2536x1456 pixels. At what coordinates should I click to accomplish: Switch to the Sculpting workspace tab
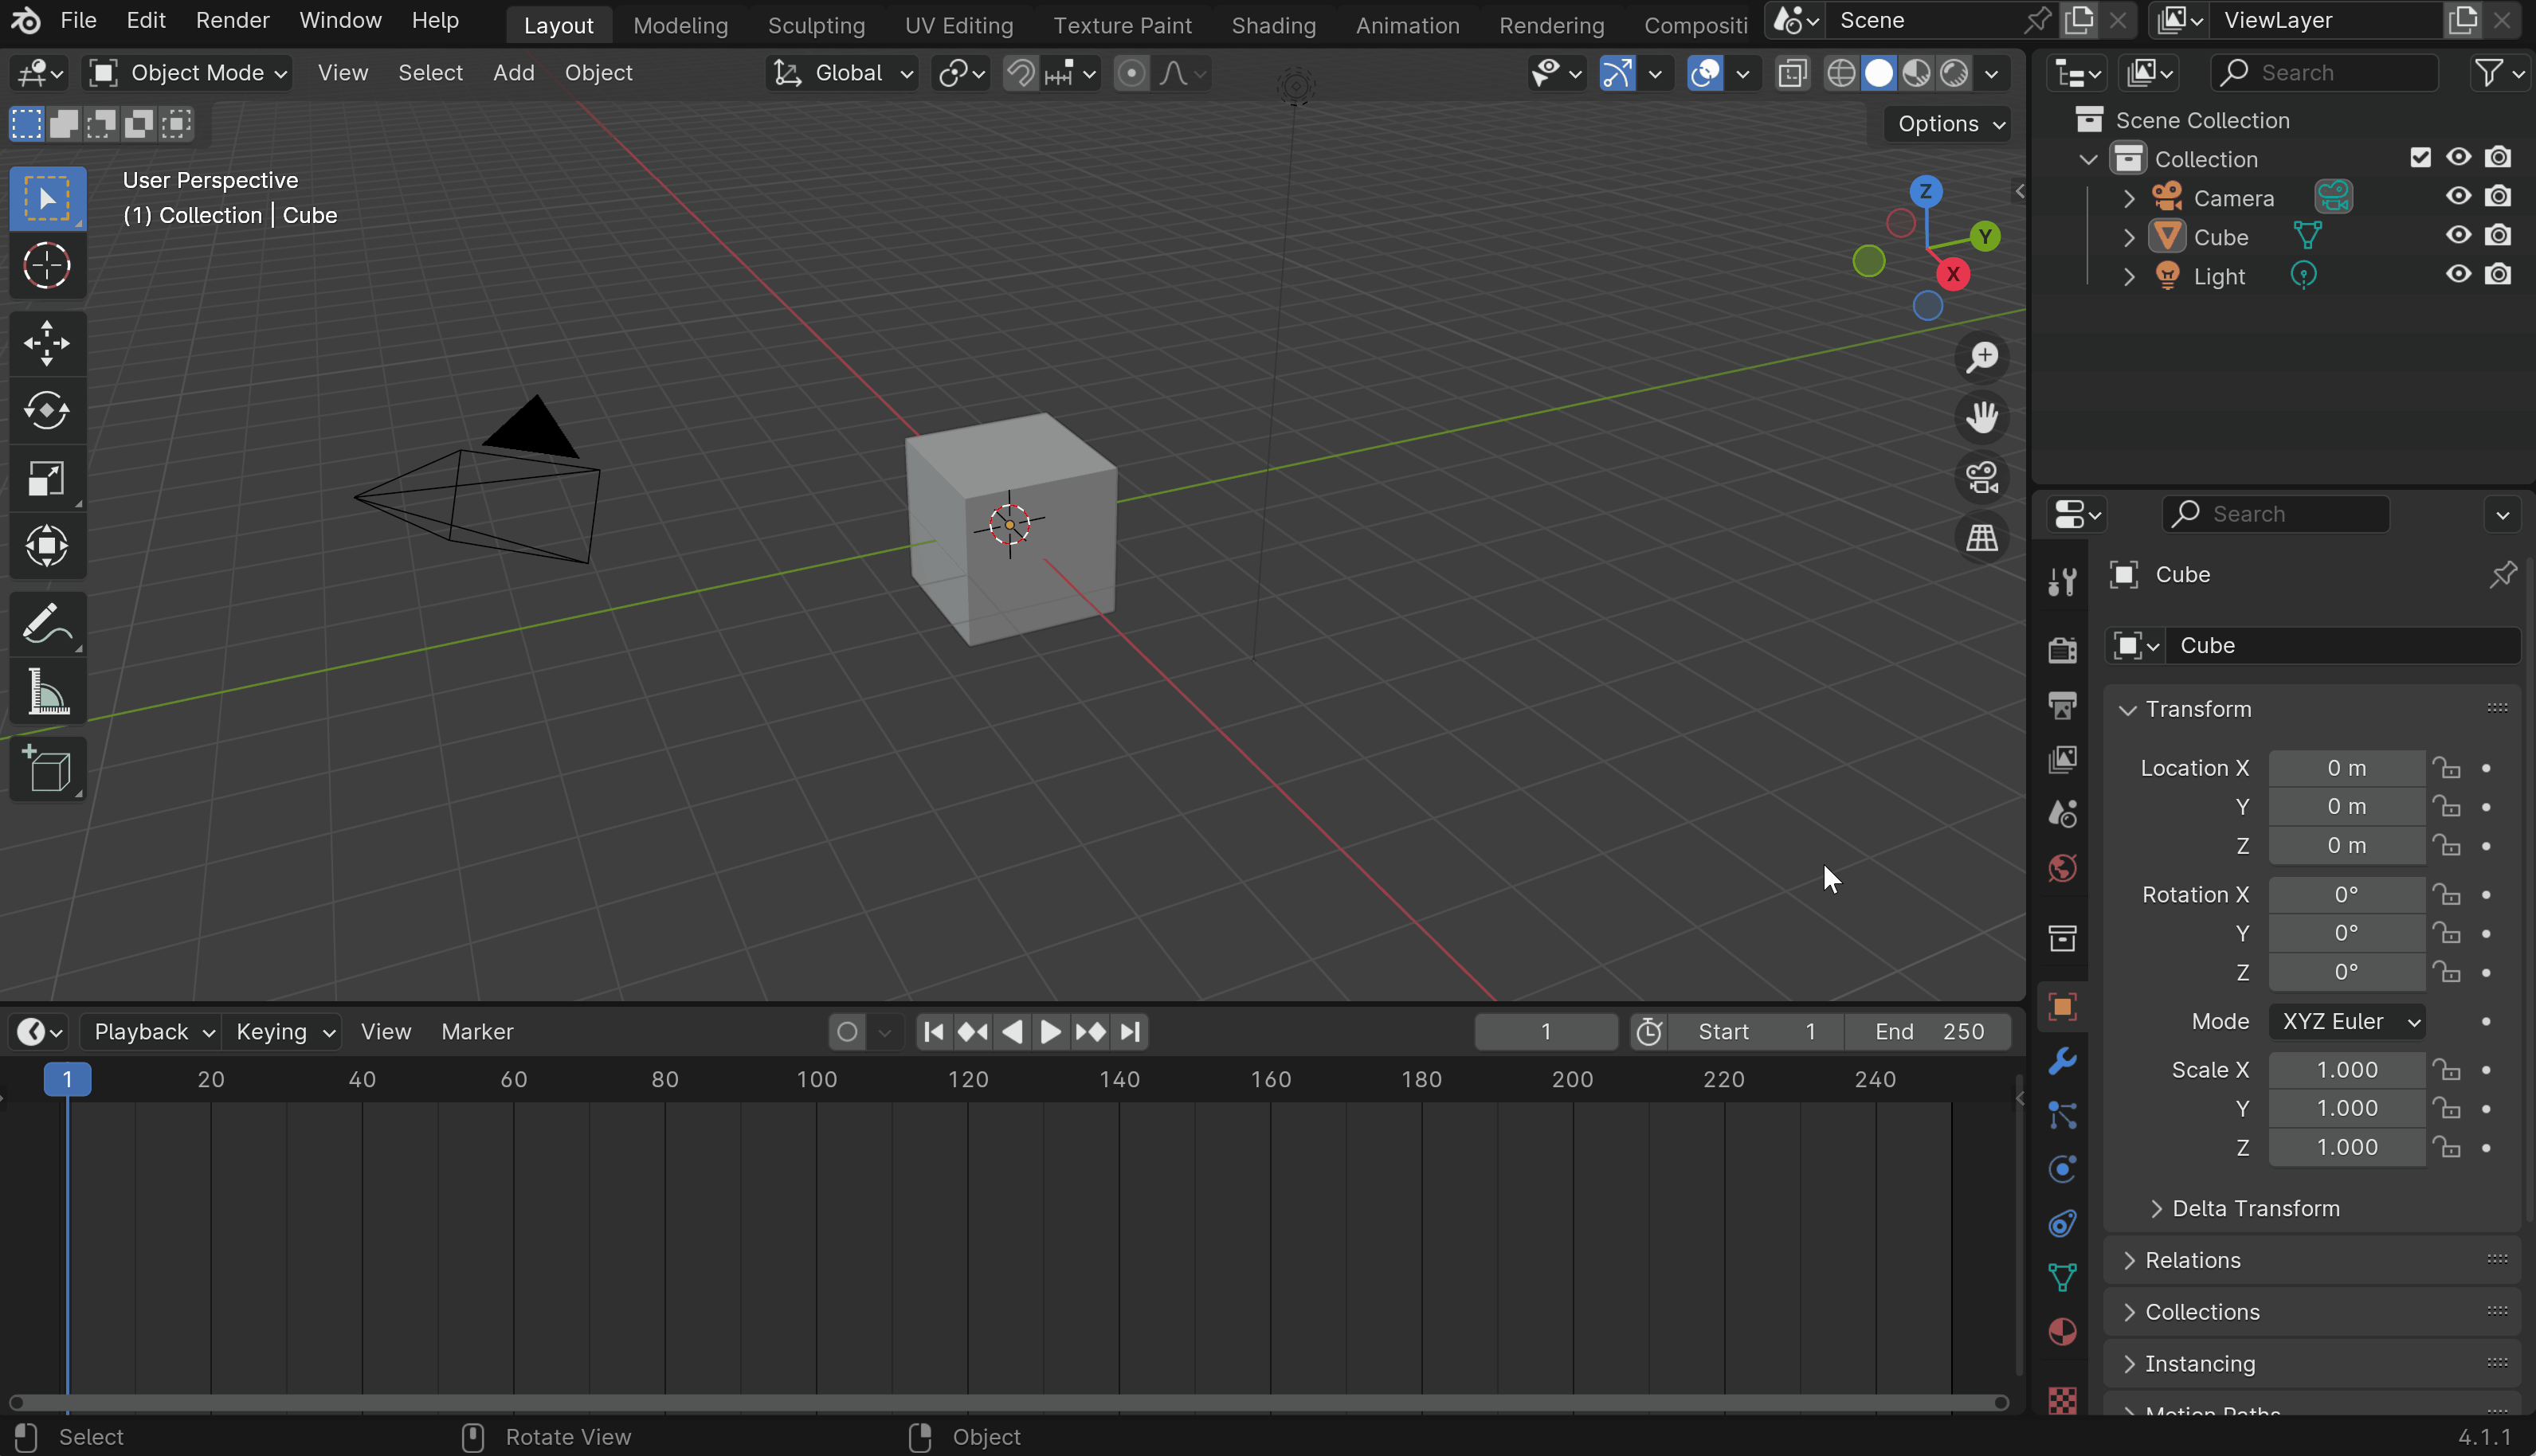(x=816, y=25)
